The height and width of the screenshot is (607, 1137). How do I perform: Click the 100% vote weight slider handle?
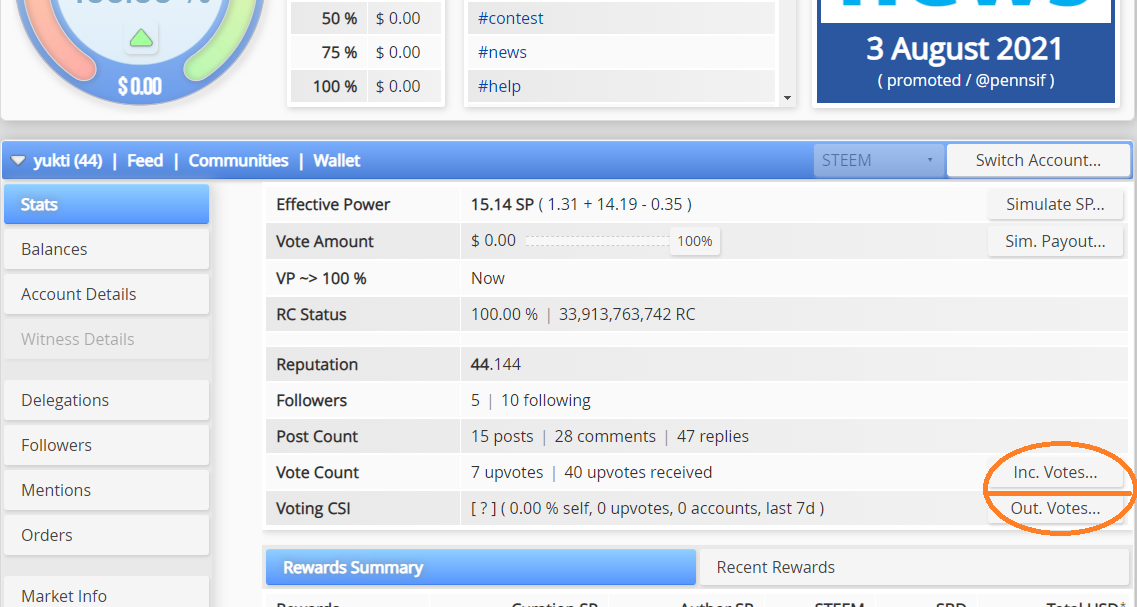point(695,241)
